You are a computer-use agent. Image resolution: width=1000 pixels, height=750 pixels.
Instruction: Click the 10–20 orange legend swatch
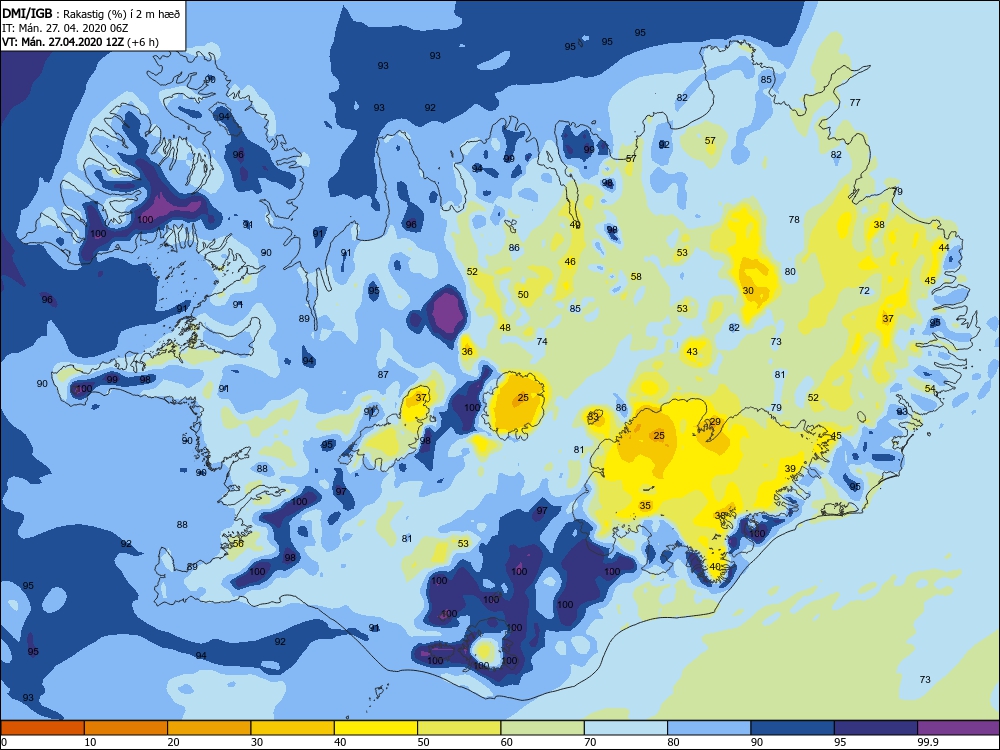126,728
